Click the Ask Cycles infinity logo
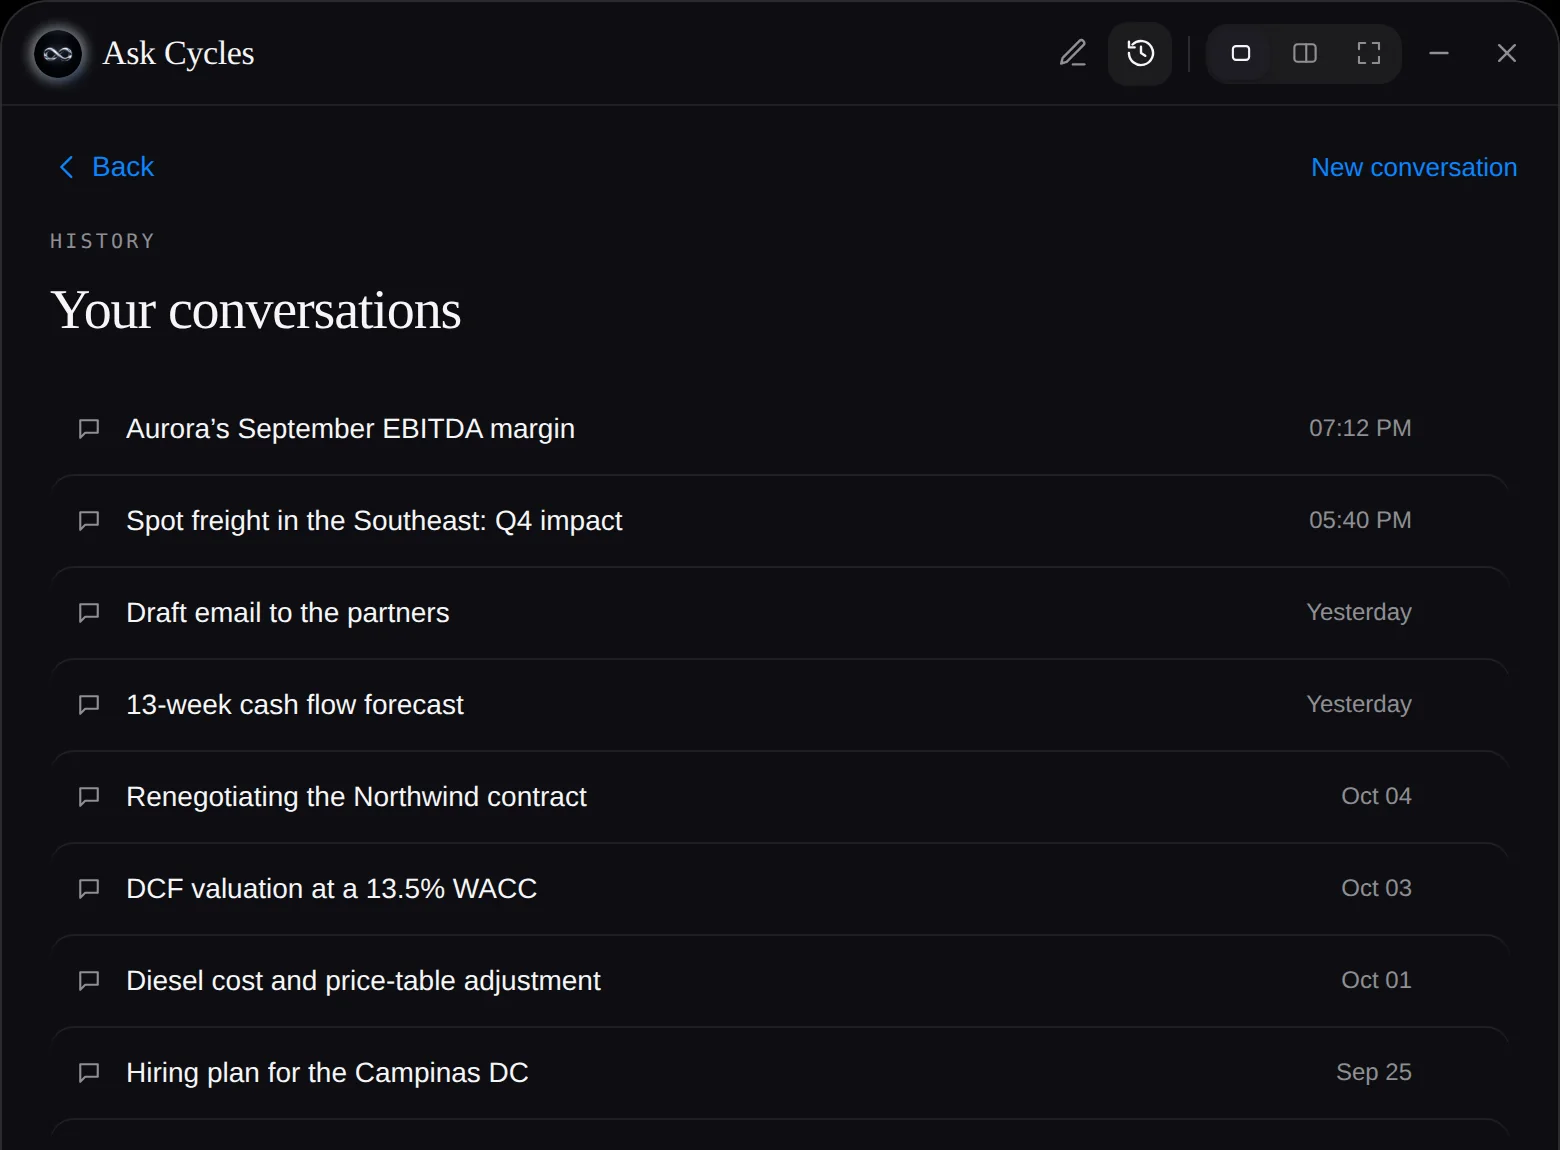Screen dimensions: 1560x1150 click(58, 53)
